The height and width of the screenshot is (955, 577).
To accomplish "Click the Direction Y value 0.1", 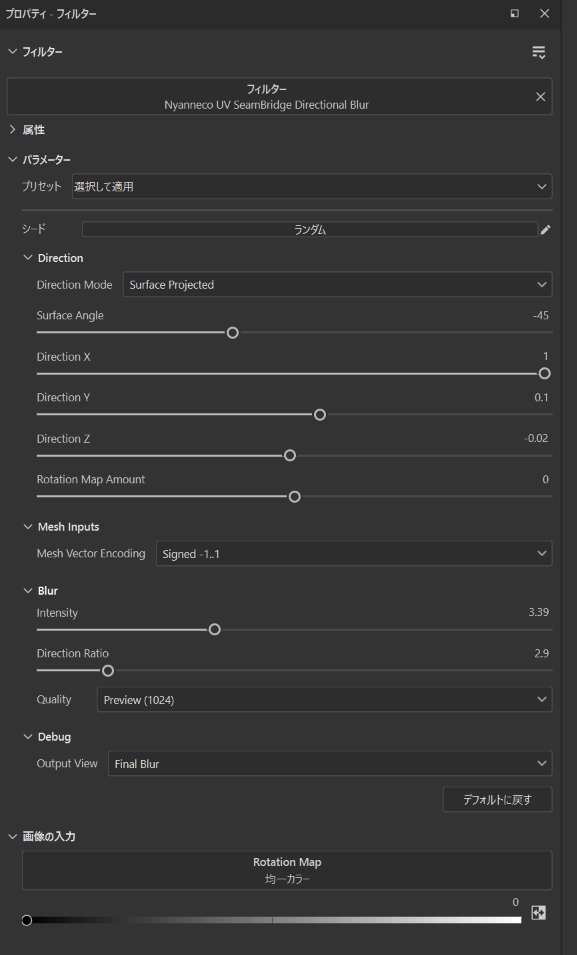I will pos(541,397).
